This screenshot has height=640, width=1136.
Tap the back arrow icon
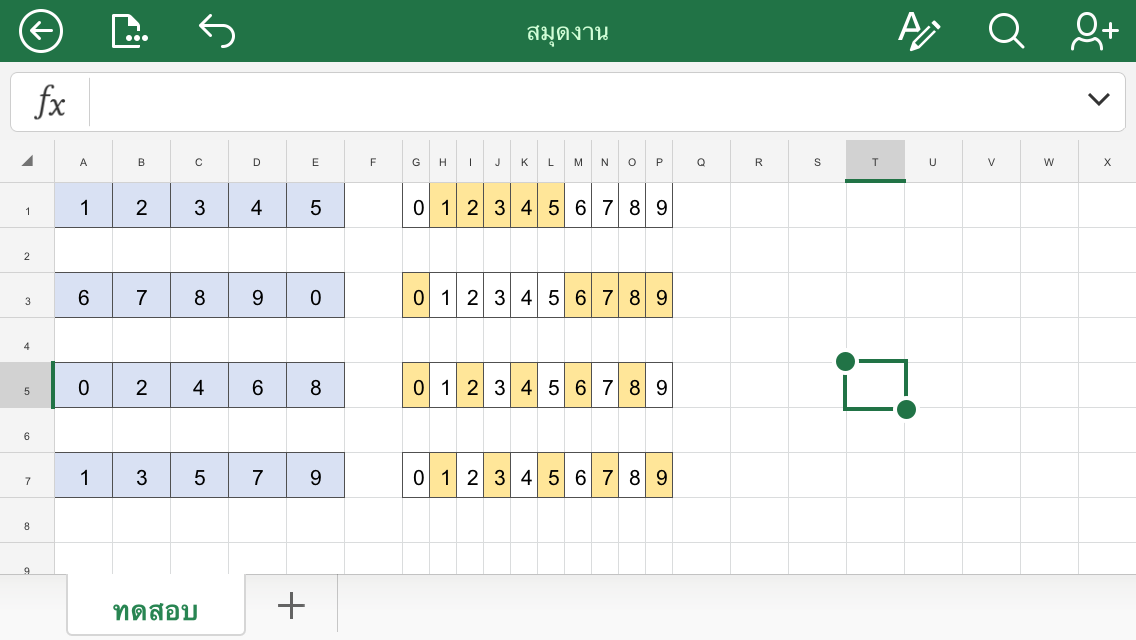(41, 31)
